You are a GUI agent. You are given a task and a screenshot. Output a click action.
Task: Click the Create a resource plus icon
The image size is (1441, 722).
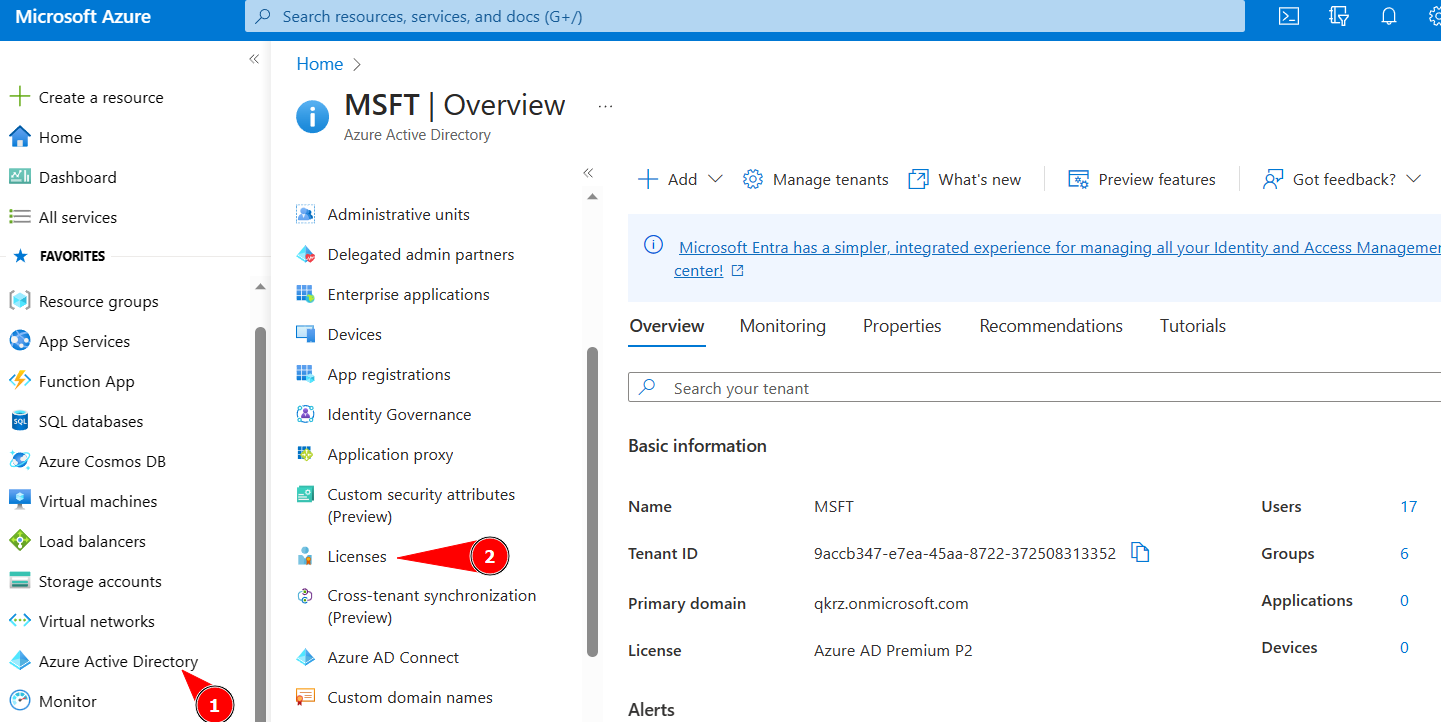click(19, 97)
